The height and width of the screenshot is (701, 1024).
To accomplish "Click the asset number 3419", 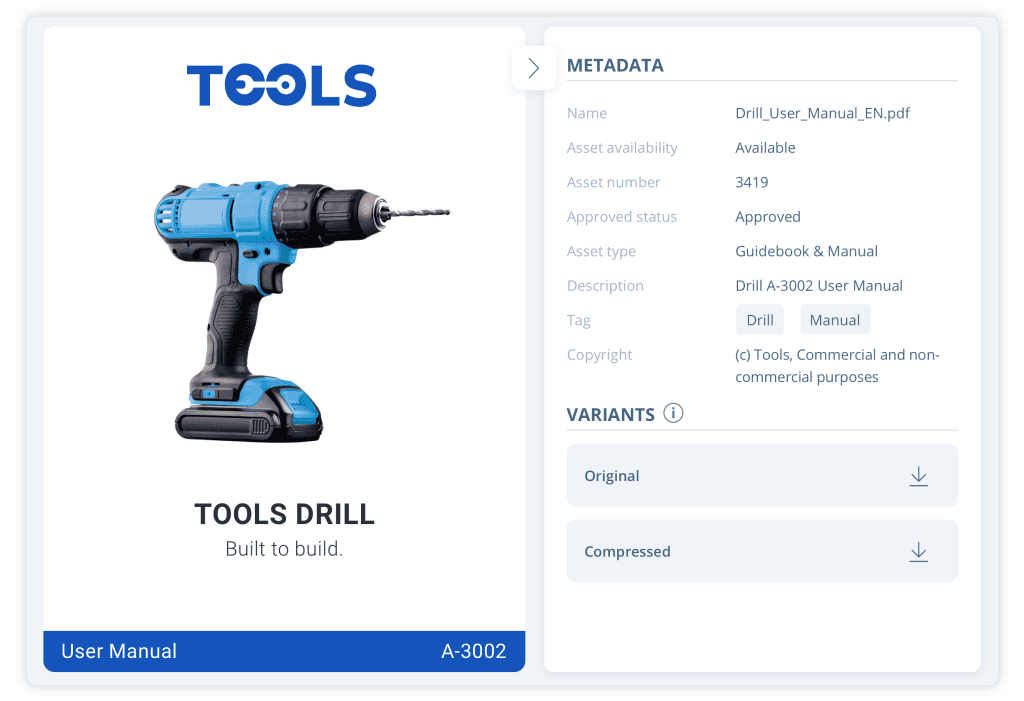I will pos(751,182).
